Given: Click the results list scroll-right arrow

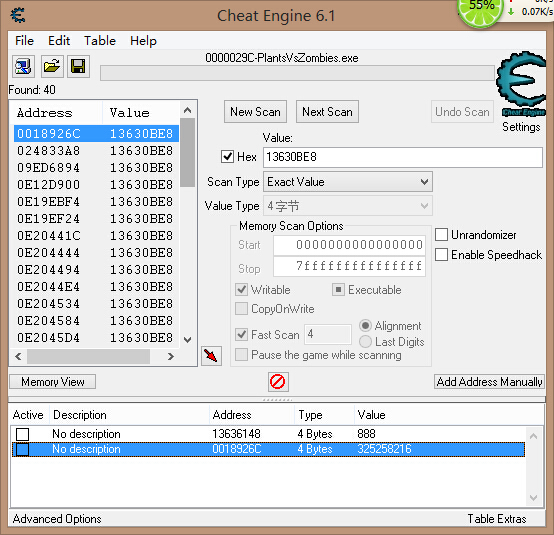Looking at the screenshot, I should [x=171, y=356].
